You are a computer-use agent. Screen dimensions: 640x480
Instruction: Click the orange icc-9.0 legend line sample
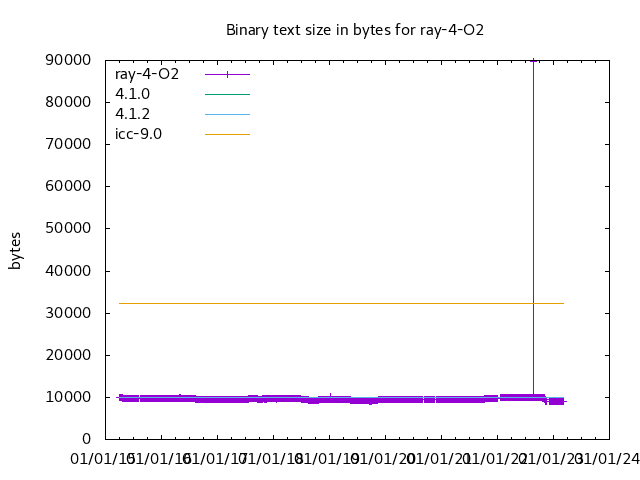(227, 134)
